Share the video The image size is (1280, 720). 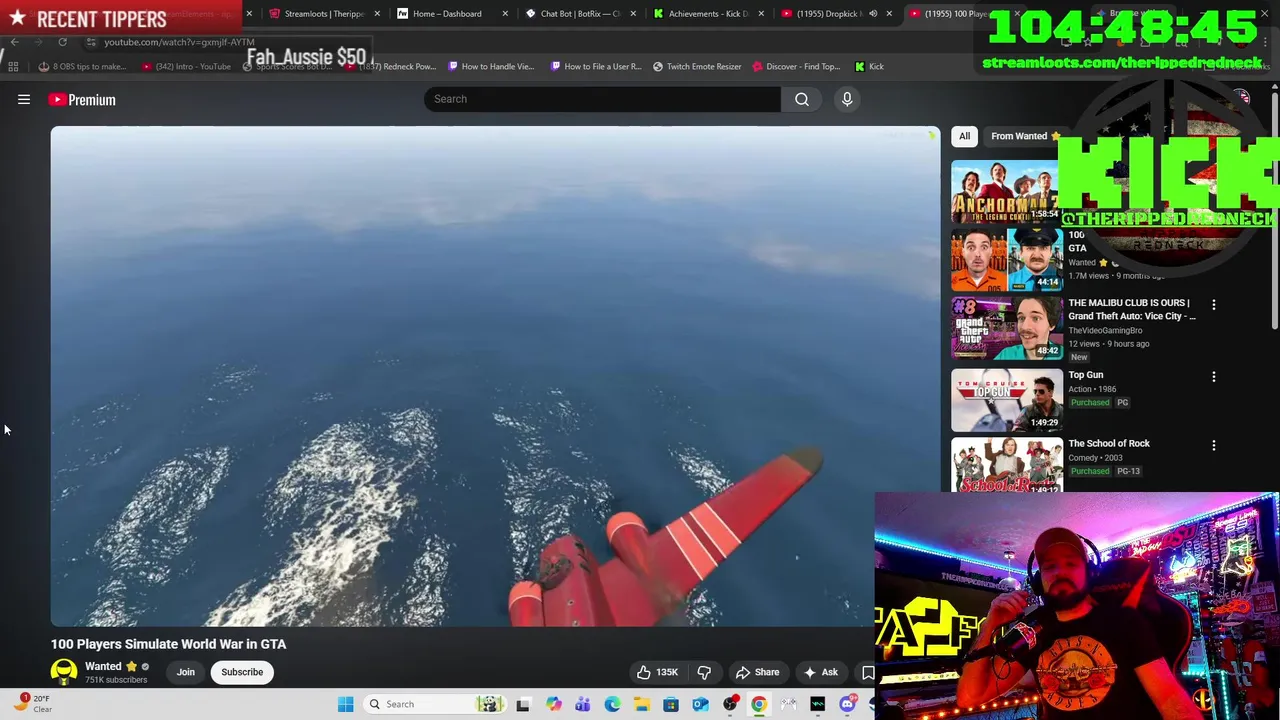757,672
